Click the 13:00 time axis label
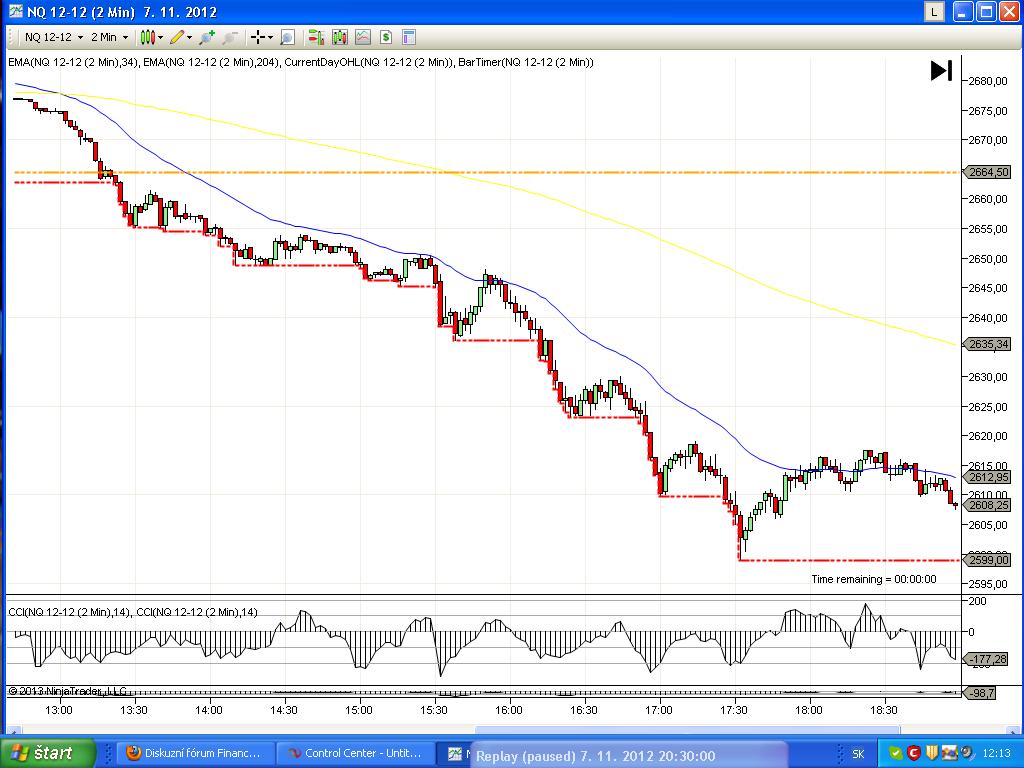 (59, 711)
